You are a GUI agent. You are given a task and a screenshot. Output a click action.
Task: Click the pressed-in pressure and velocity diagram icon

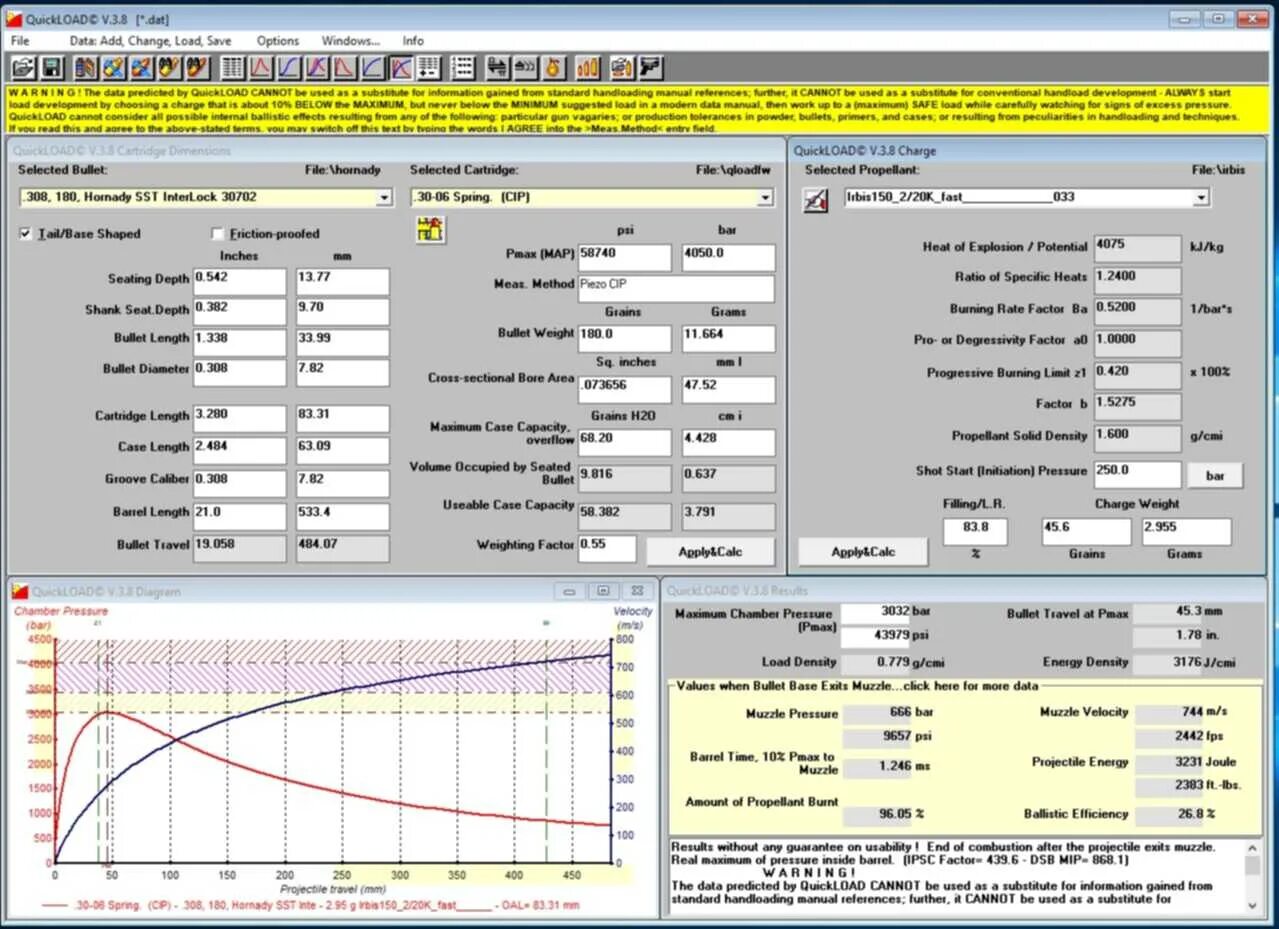[x=402, y=68]
